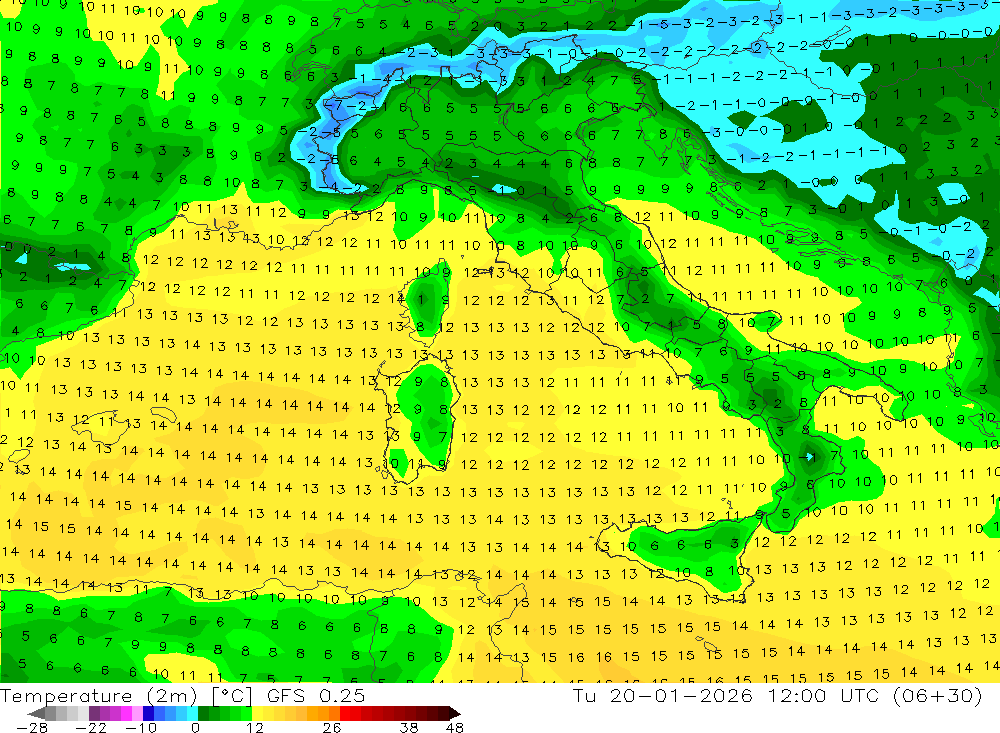Click the '12:00 UTC' time text
The height and width of the screenshot is (733, 1000).
click(x=822, y=695)
